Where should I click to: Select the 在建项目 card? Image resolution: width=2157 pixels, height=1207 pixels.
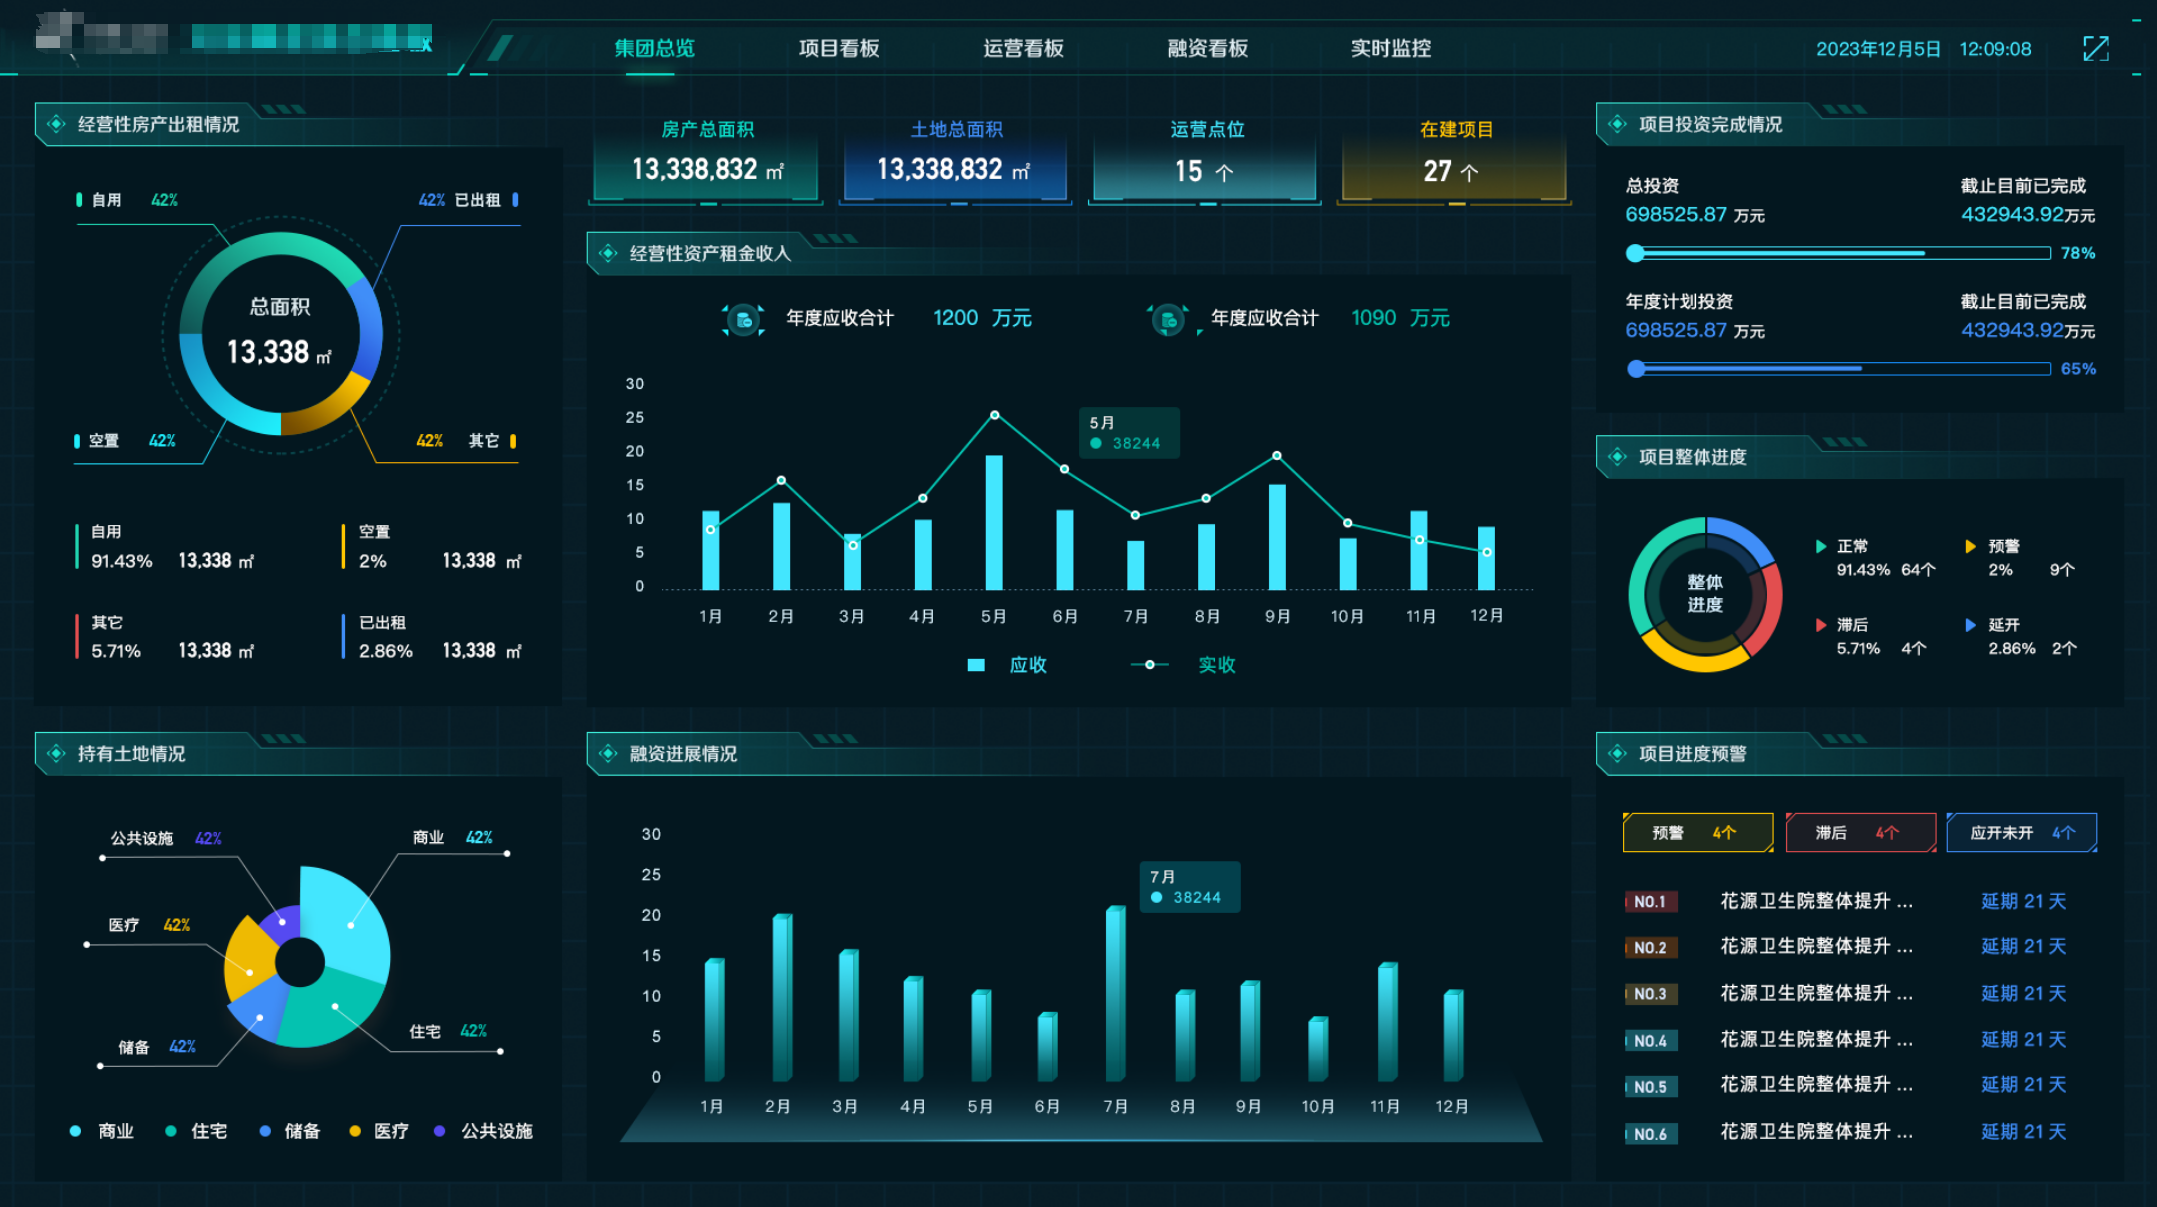click(x=1455, y=160)
